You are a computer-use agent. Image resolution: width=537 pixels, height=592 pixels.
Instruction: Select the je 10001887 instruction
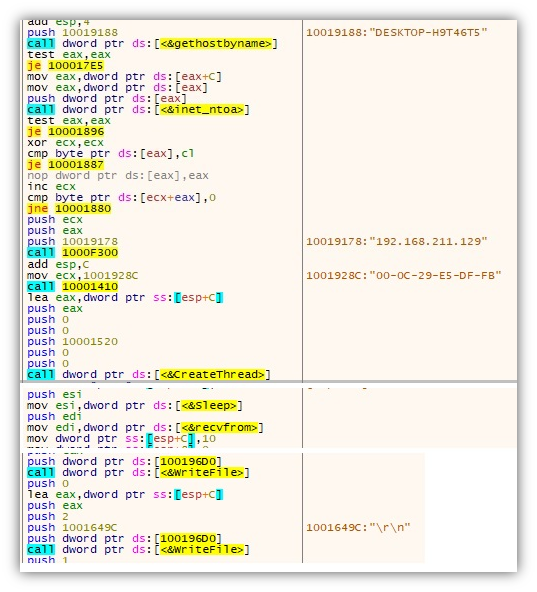point(65,165)
